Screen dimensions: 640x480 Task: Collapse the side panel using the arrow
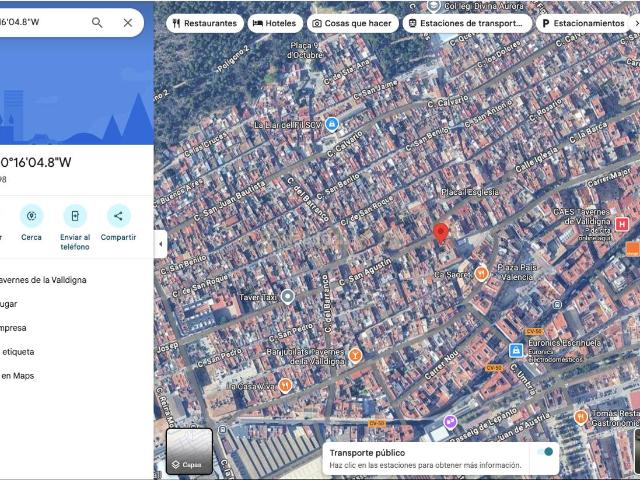(x=160, y=243)
